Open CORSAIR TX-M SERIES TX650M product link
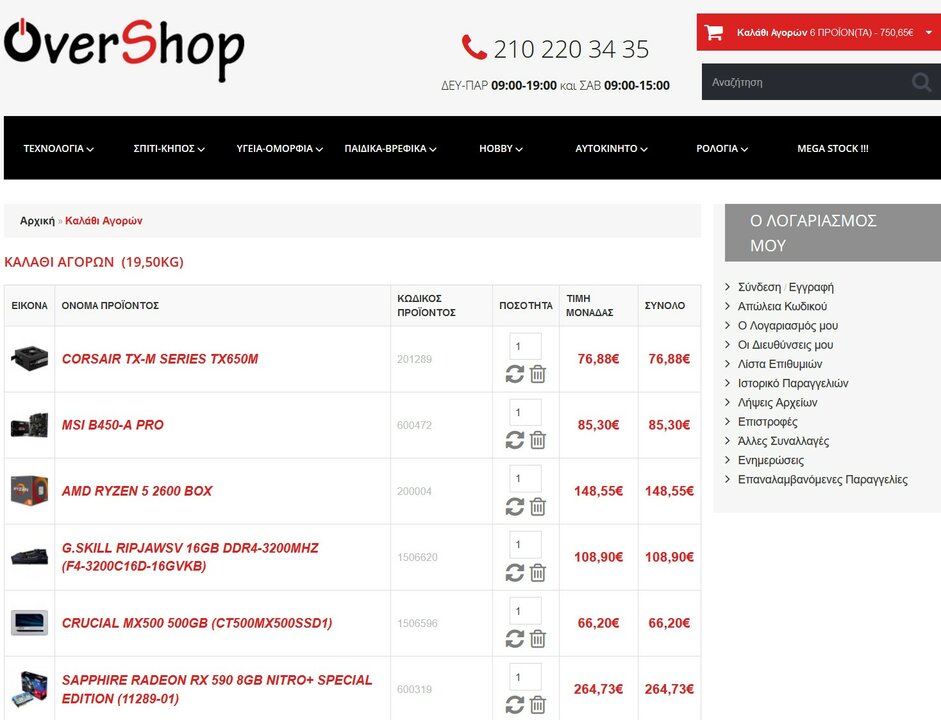Screen dimensions: 941x720 tap(160, 359)
